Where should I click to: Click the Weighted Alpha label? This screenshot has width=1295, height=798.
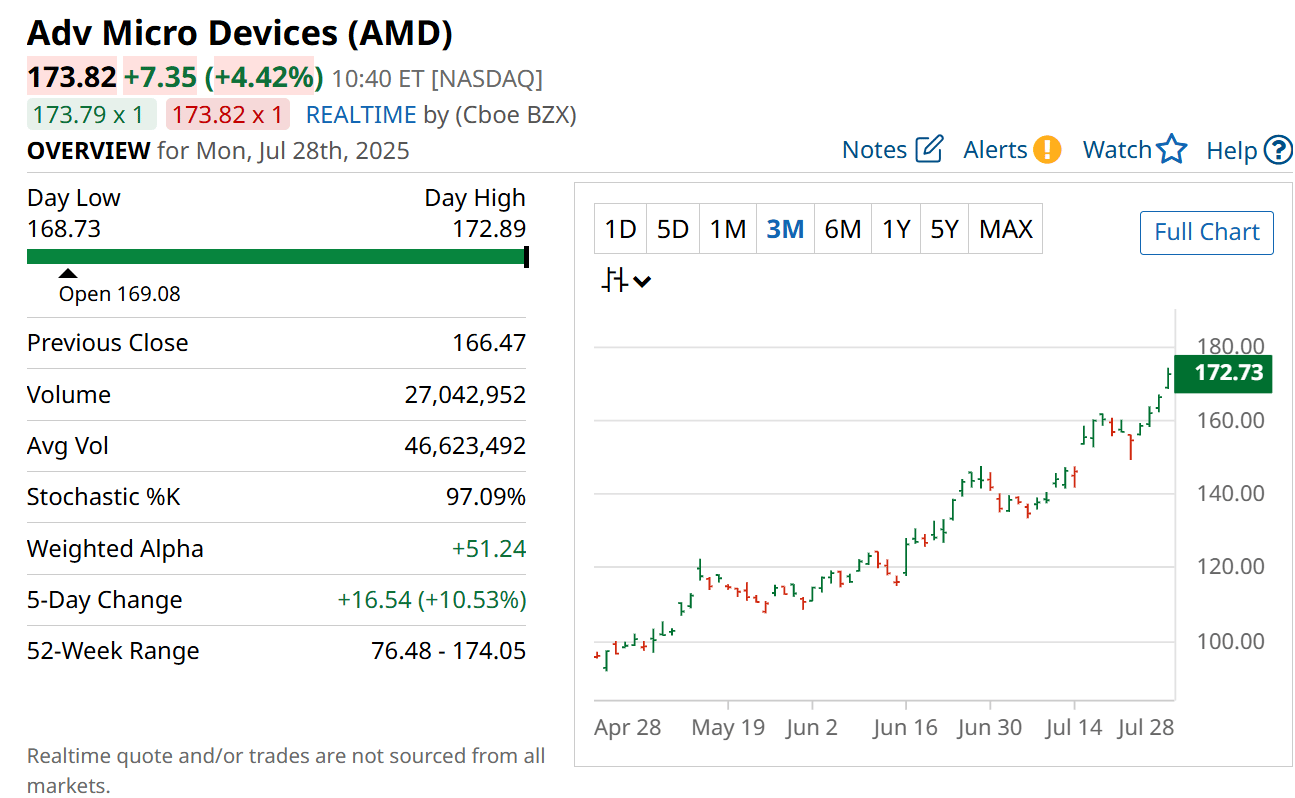[x=115, y=549]
